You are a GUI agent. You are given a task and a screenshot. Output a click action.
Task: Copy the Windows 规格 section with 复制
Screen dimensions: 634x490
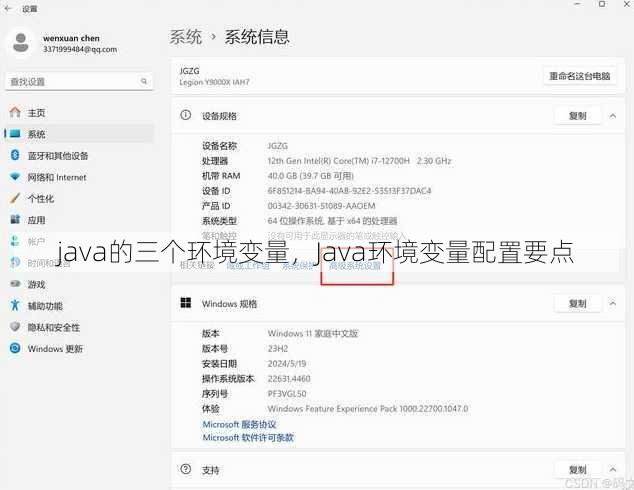[577, 304]
